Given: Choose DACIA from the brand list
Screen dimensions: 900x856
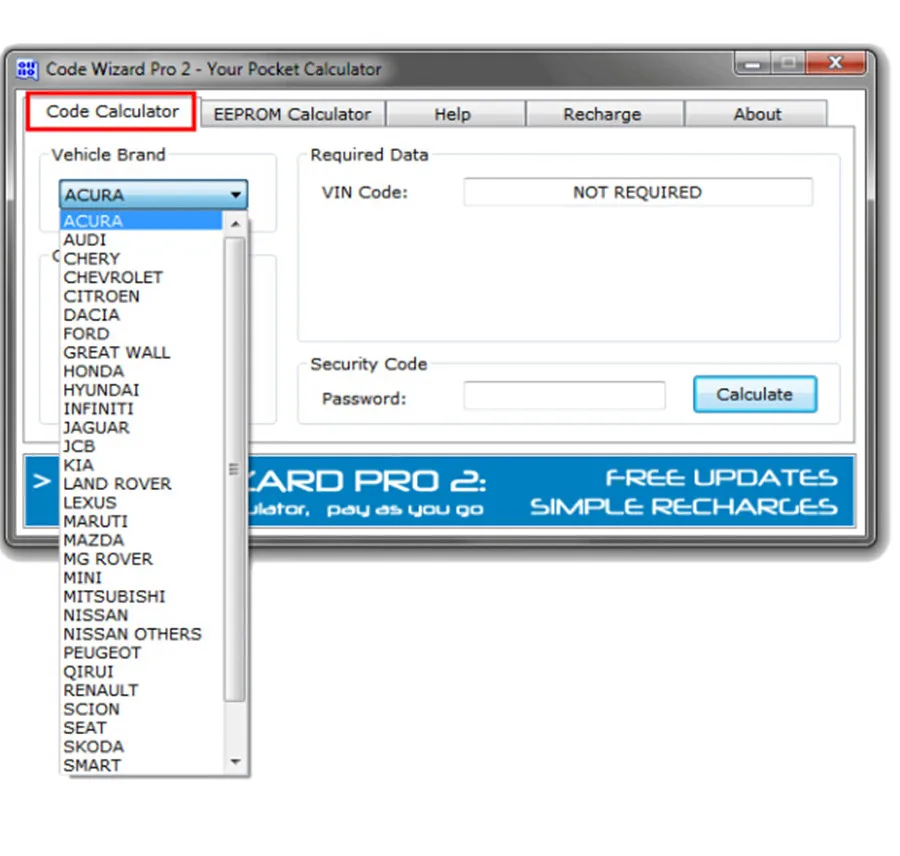Looking at the screenshot, I should (x=142, y=315).
